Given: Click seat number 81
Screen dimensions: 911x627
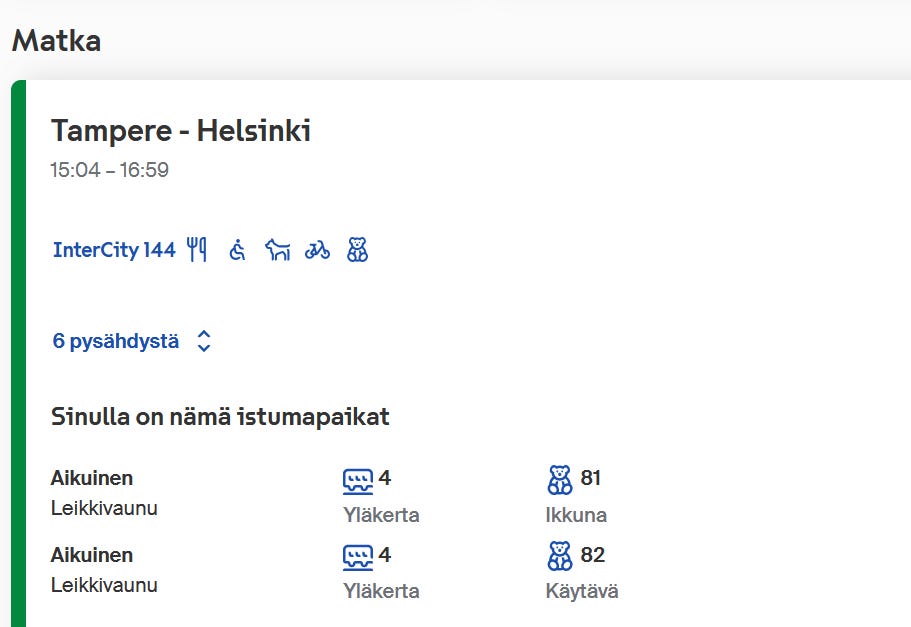Looking at the screenshot, I should [590, 478].
